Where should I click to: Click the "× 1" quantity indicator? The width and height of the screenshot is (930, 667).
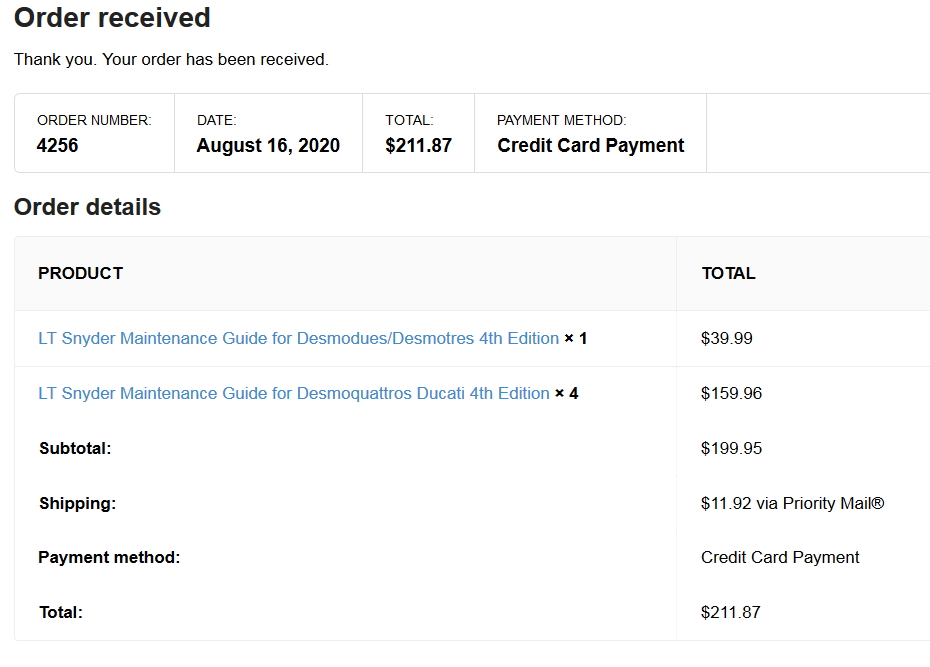pos(576,338)
